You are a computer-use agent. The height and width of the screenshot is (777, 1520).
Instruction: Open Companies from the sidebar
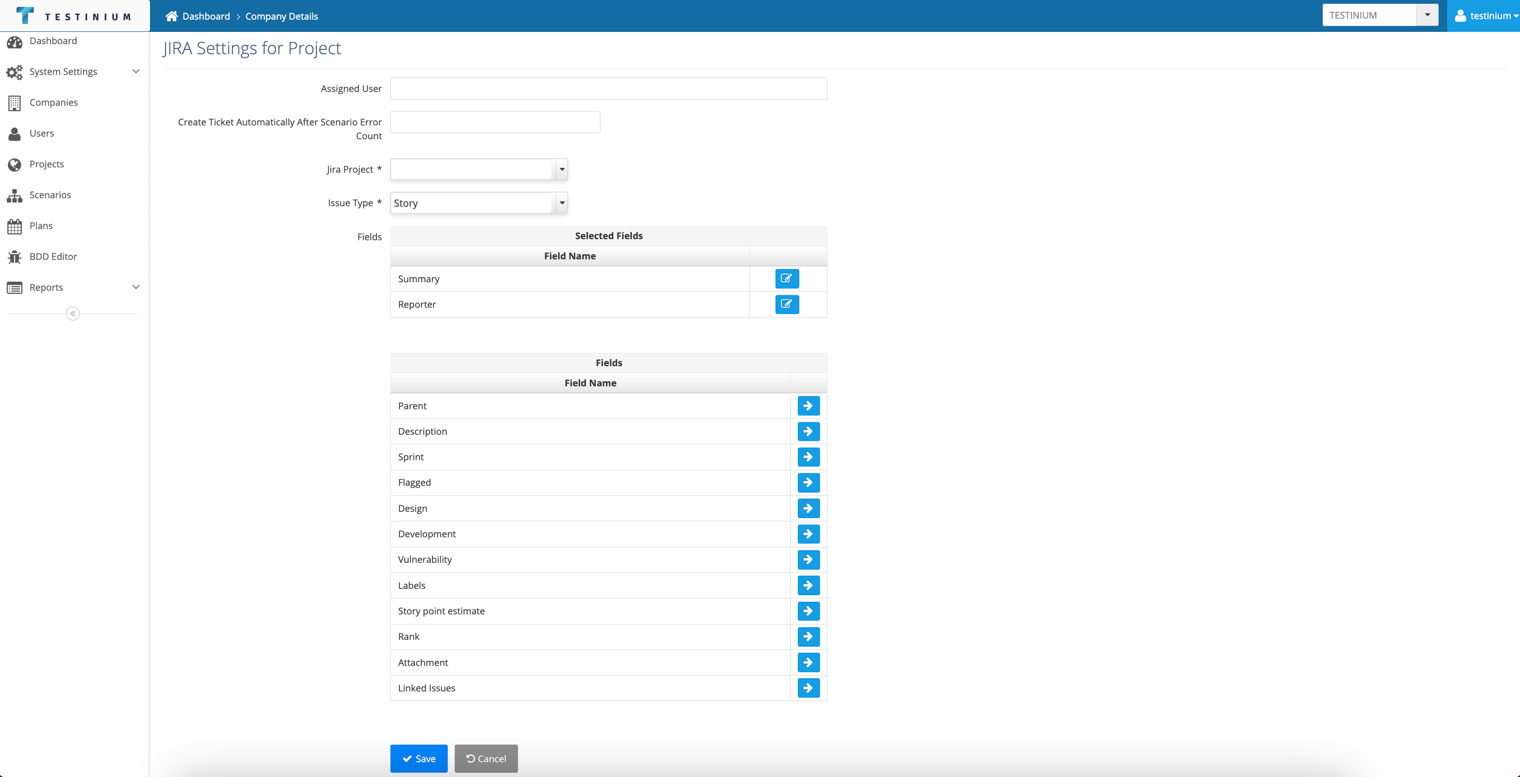pos(53,103)
